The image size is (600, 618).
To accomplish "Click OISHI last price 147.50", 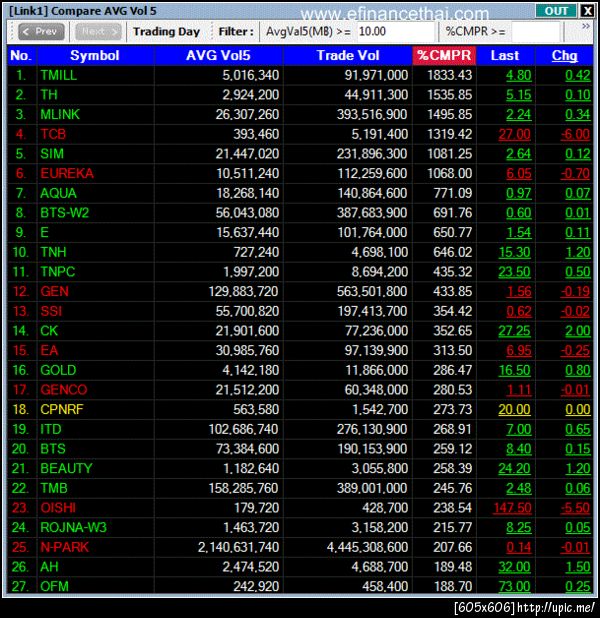I will [x=512, y=508].
